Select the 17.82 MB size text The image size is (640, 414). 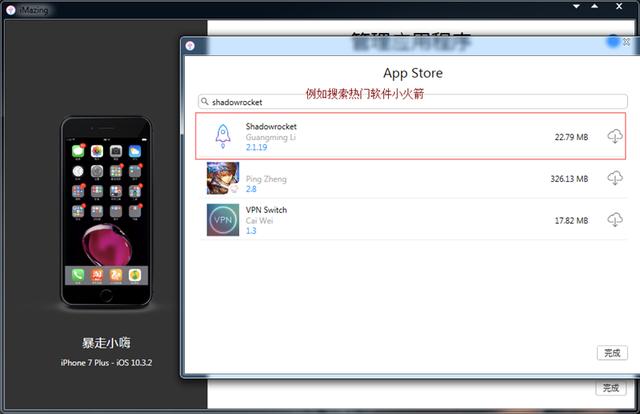point(571,220)
